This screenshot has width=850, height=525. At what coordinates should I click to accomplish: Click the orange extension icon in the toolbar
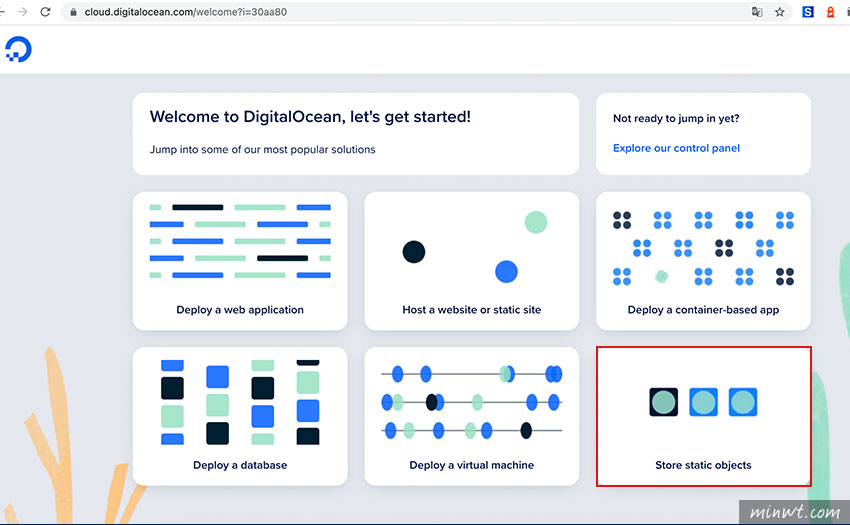point(830,12)
